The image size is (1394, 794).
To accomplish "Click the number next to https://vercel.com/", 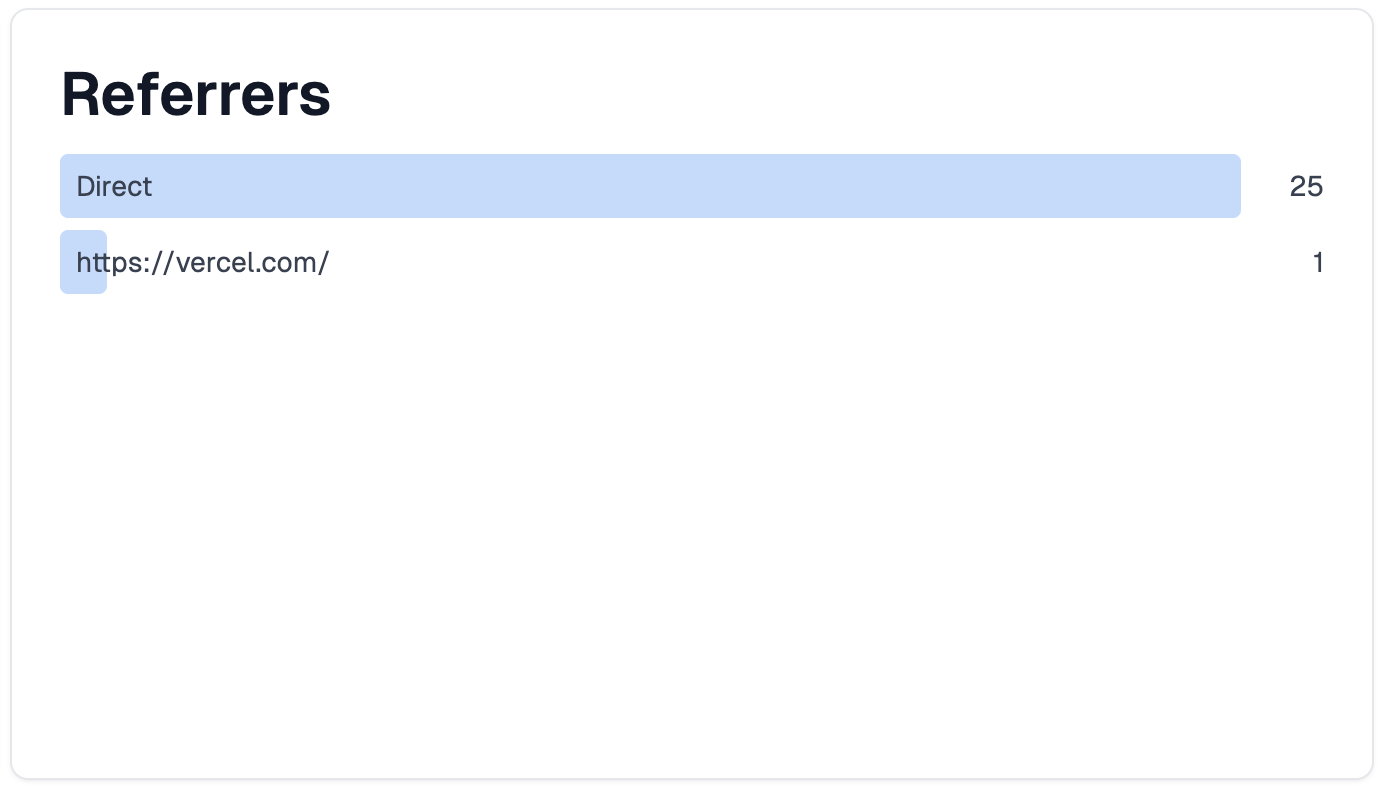I will pyautogui.click(x=1318, y=262).
